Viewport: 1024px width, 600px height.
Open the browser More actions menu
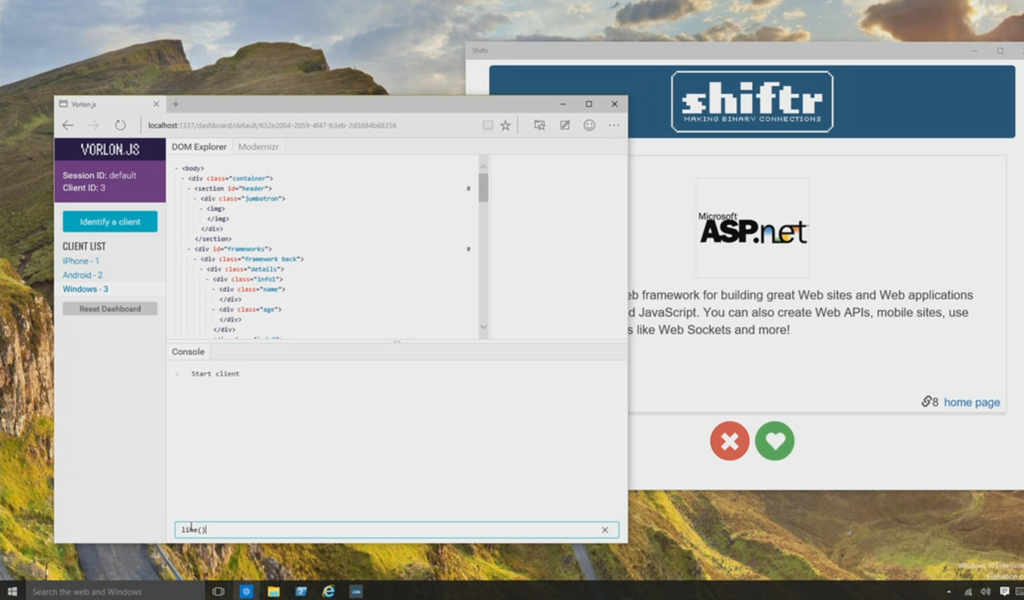click(614, 125)
